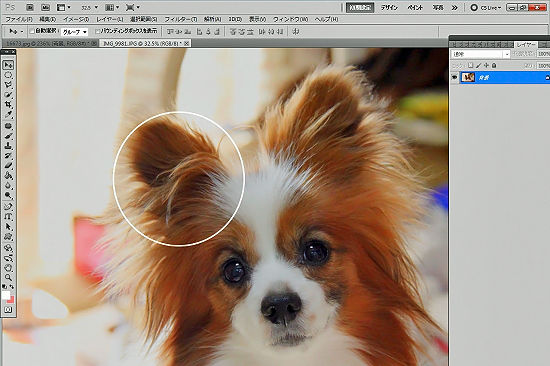Toggle Quick Mask mode
The image size is (550, 366).
(8, 310)
